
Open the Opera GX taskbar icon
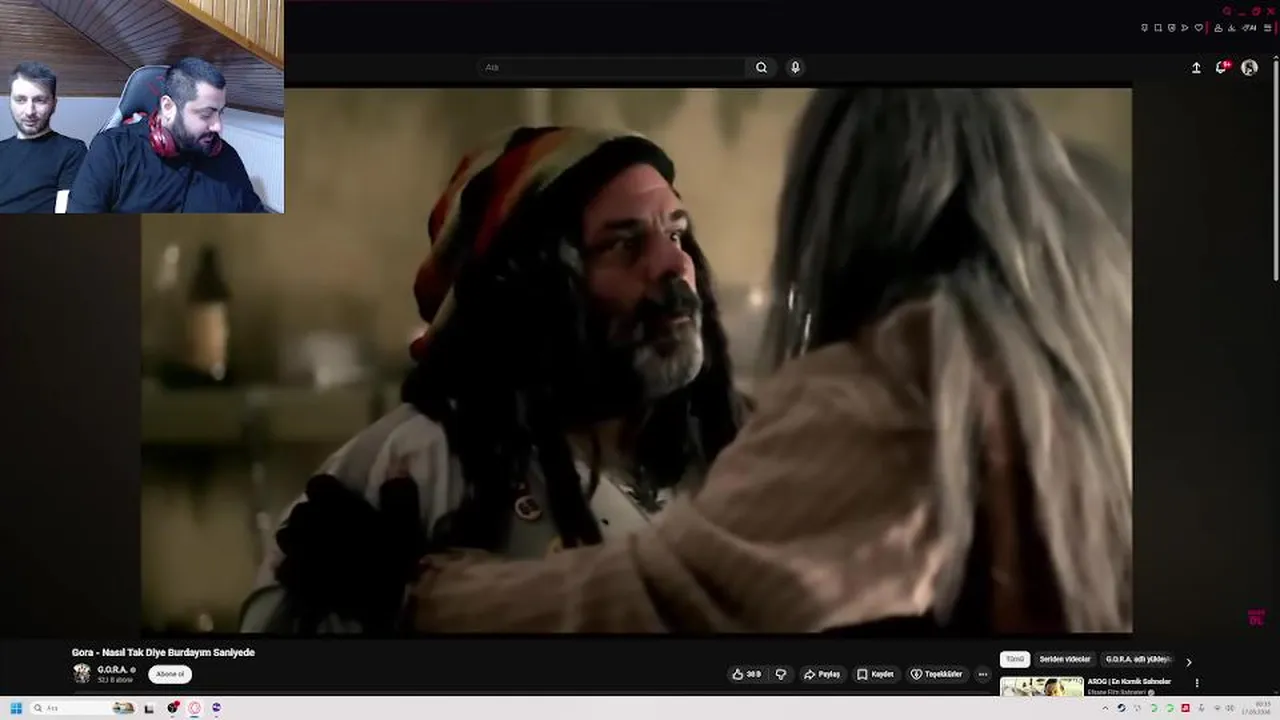point(194,708)
